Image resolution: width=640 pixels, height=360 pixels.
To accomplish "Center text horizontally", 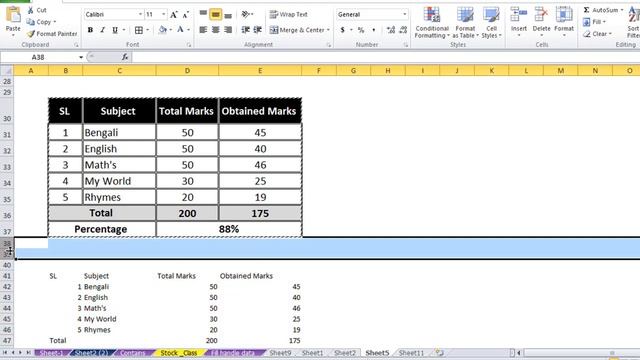I will tap(216, 30).
